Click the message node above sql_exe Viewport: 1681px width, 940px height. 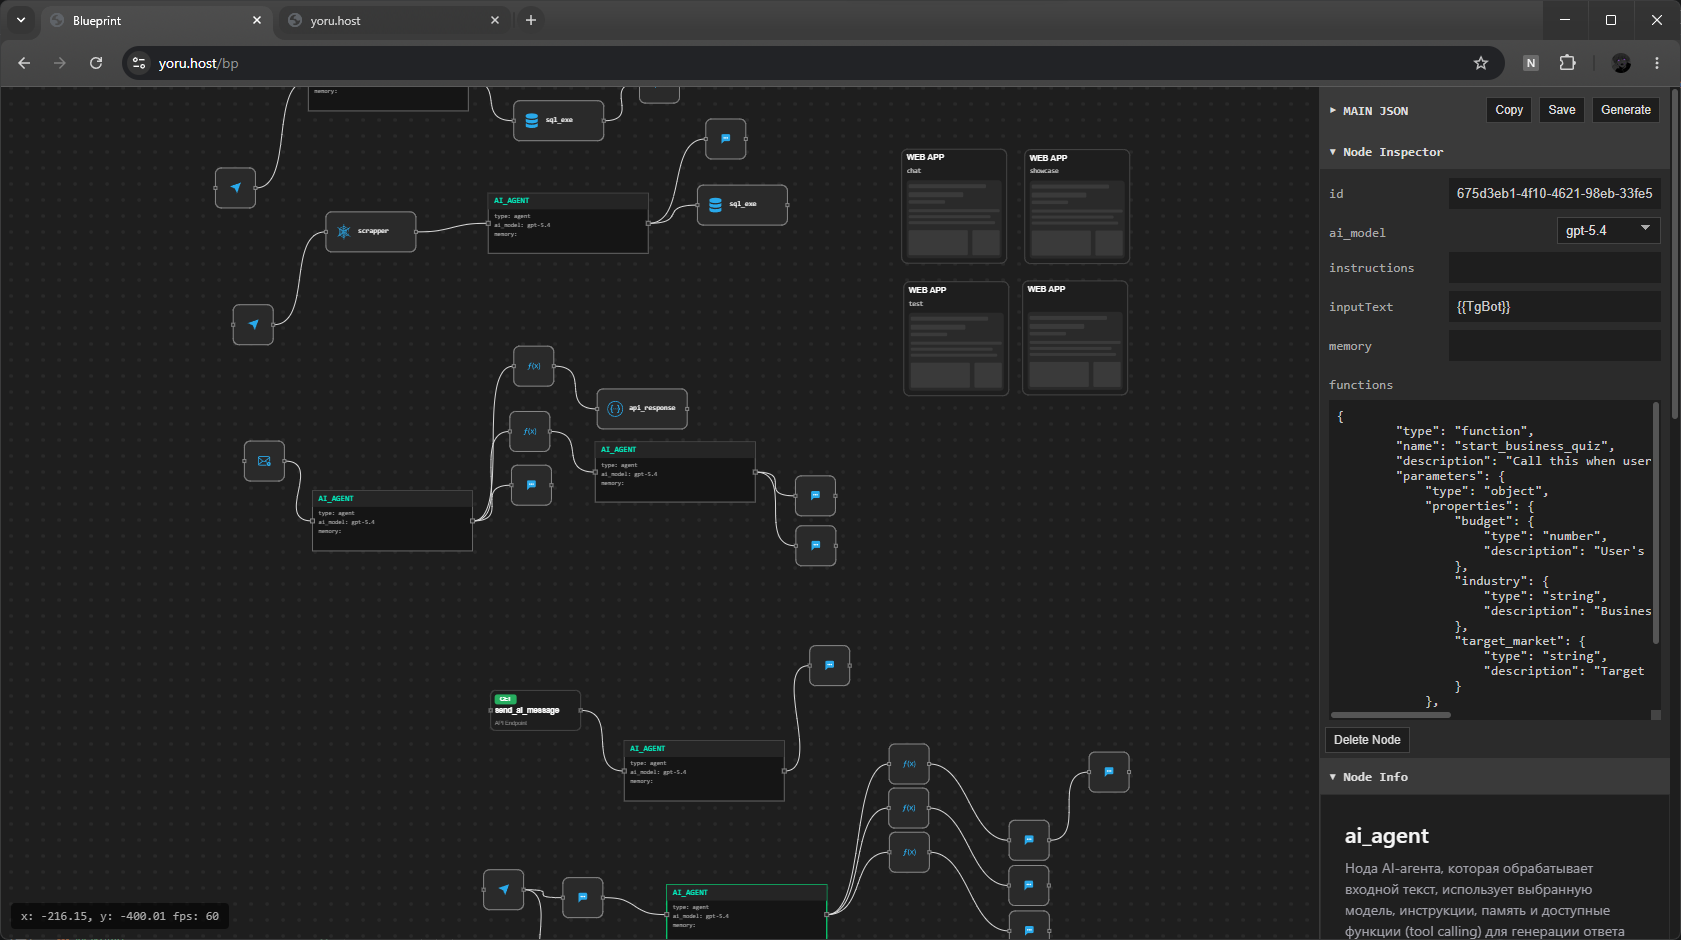click(x=725, y=139)
